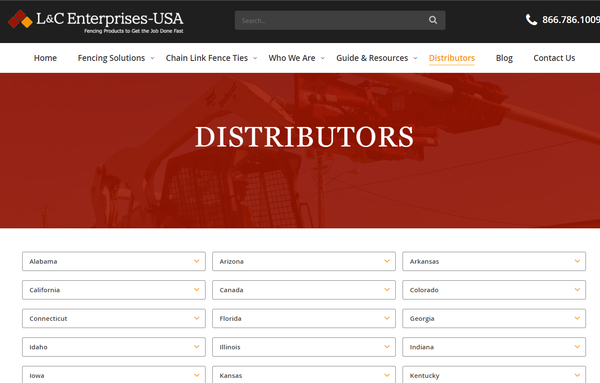Click orange chevron in Arizona box

coord(387,261)
